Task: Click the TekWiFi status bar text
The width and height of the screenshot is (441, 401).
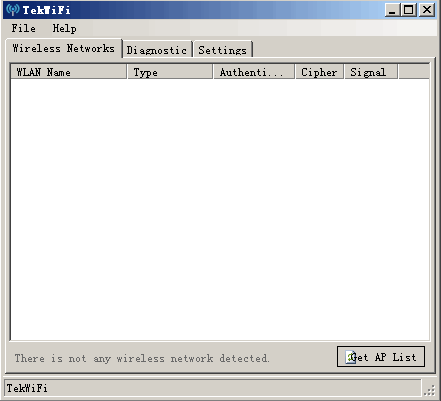Action: (27, 388)
